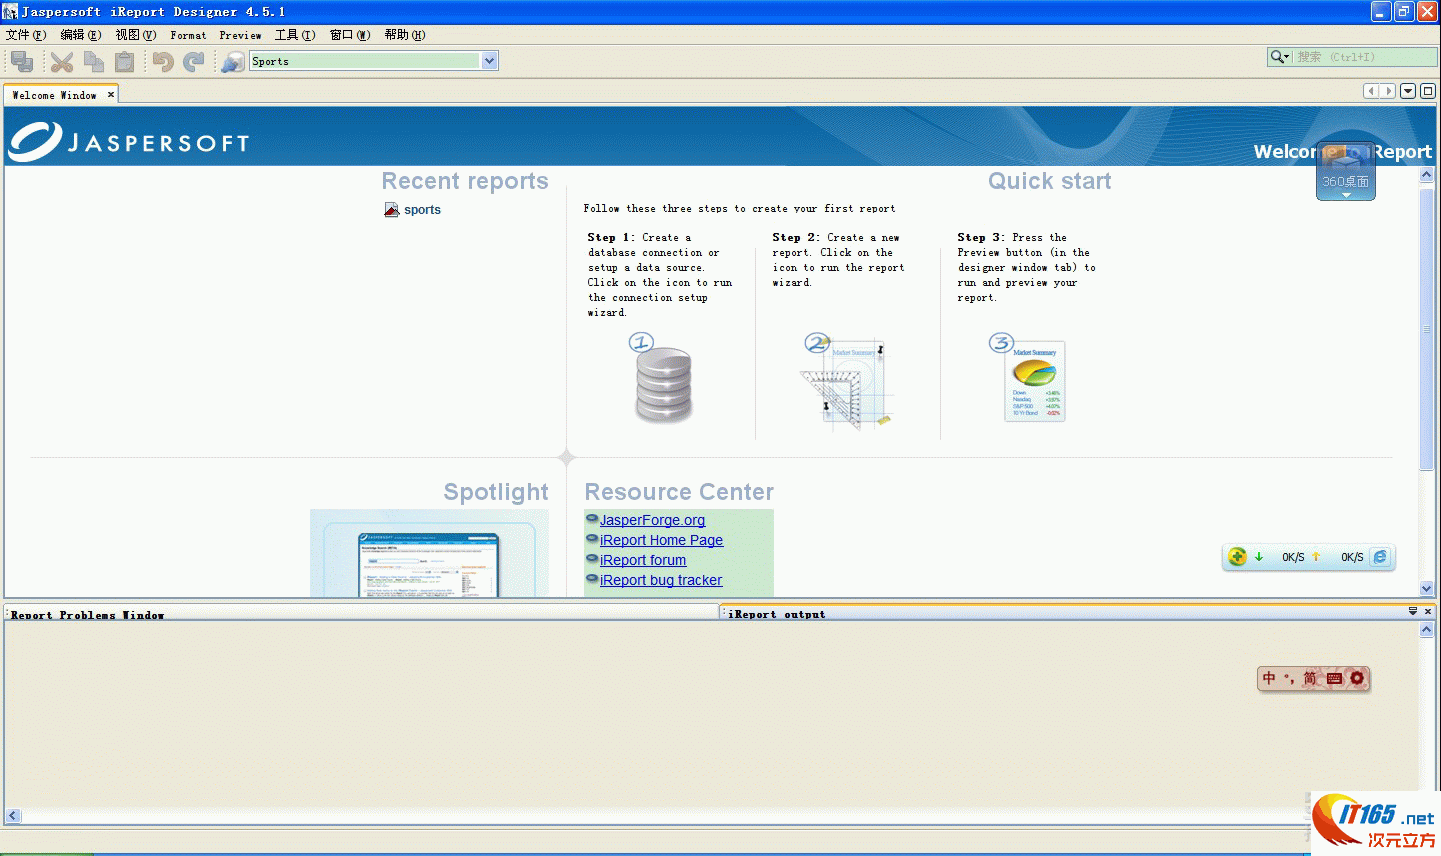Open the Sports datasource dropdown
Screen dimensions: 1441x856
coord(490,61)
